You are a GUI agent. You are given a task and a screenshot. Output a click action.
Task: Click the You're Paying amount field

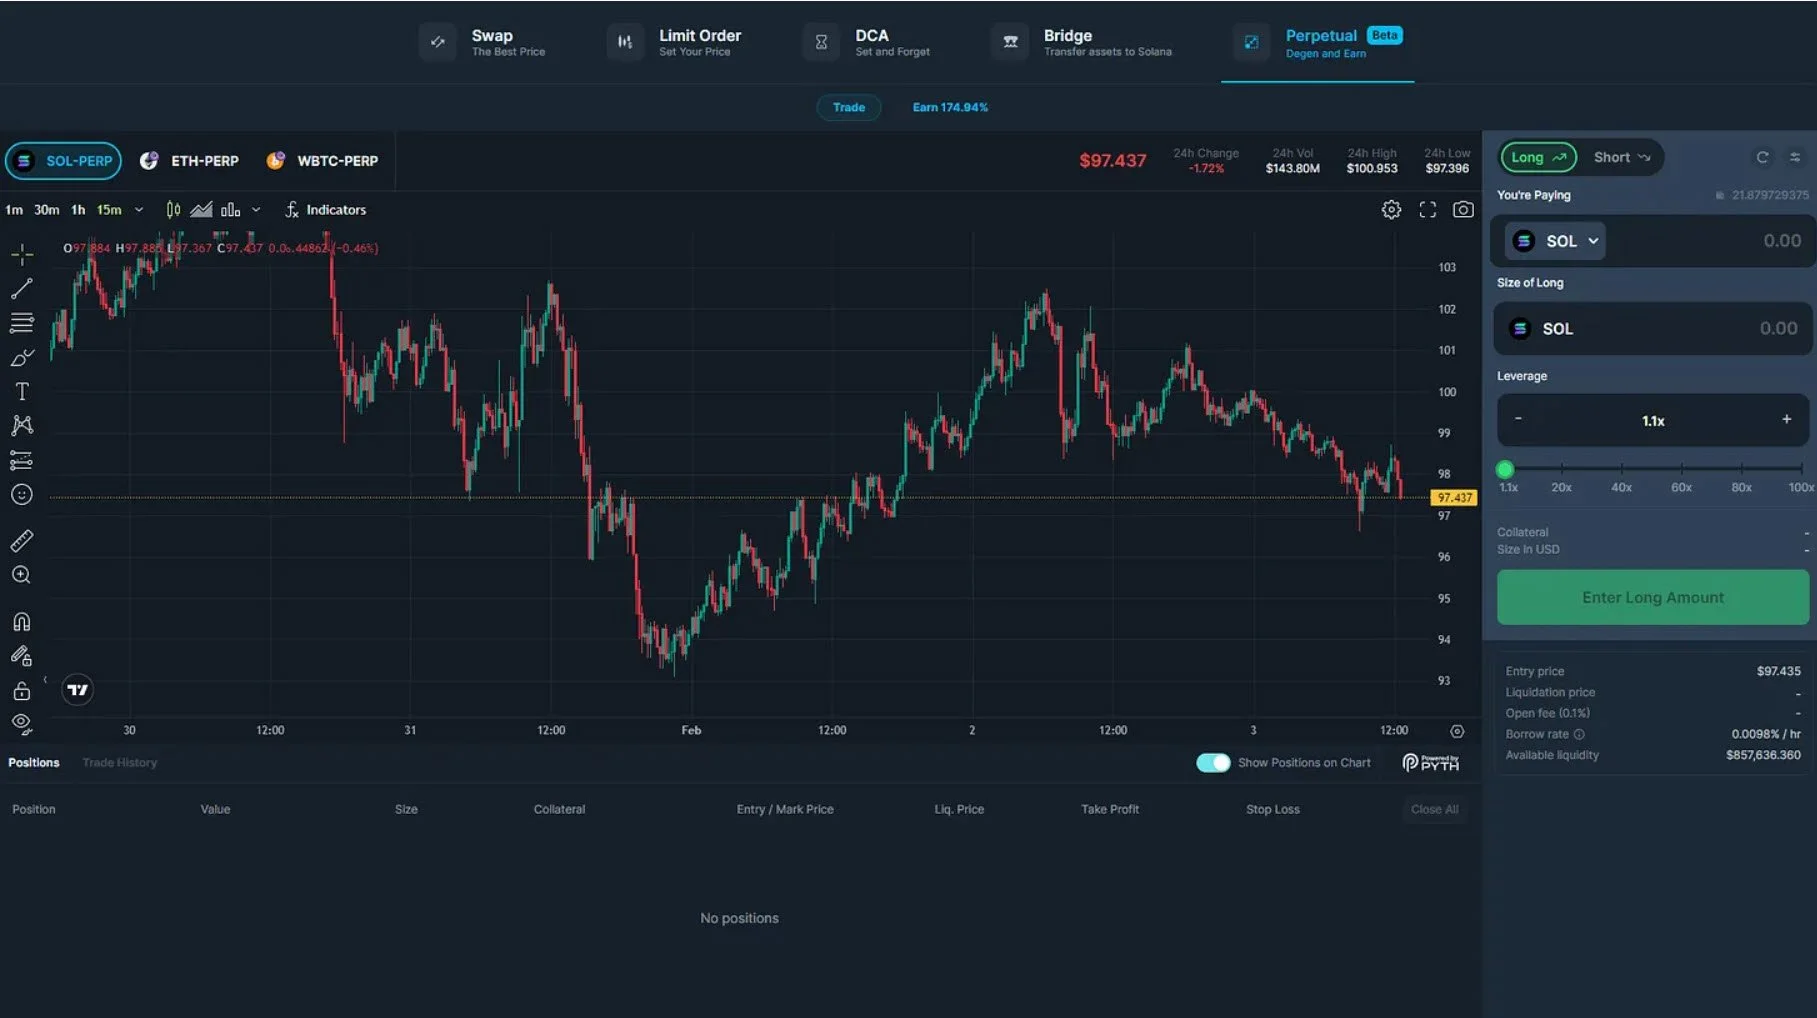1652,241
